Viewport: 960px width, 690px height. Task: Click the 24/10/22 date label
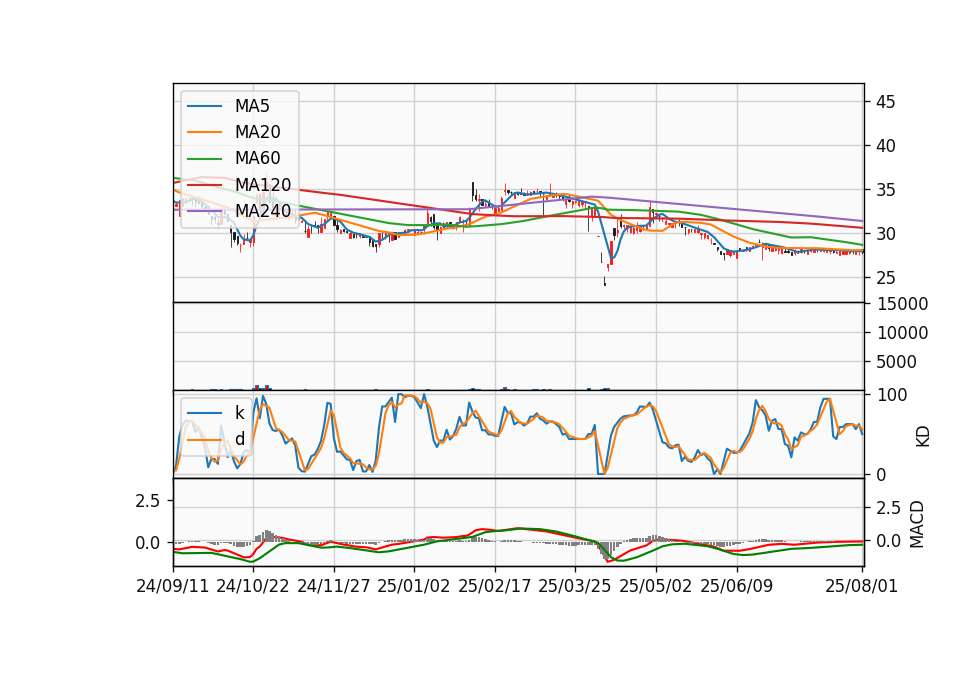pos(253,586)
